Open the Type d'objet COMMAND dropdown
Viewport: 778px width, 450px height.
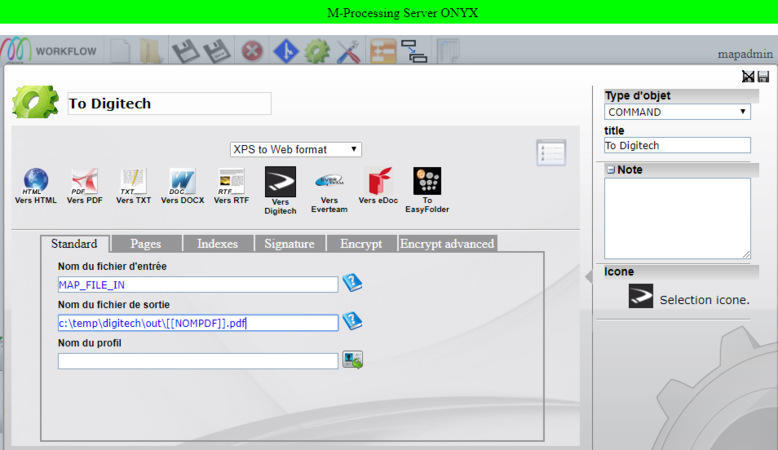(x=677, y=112)
